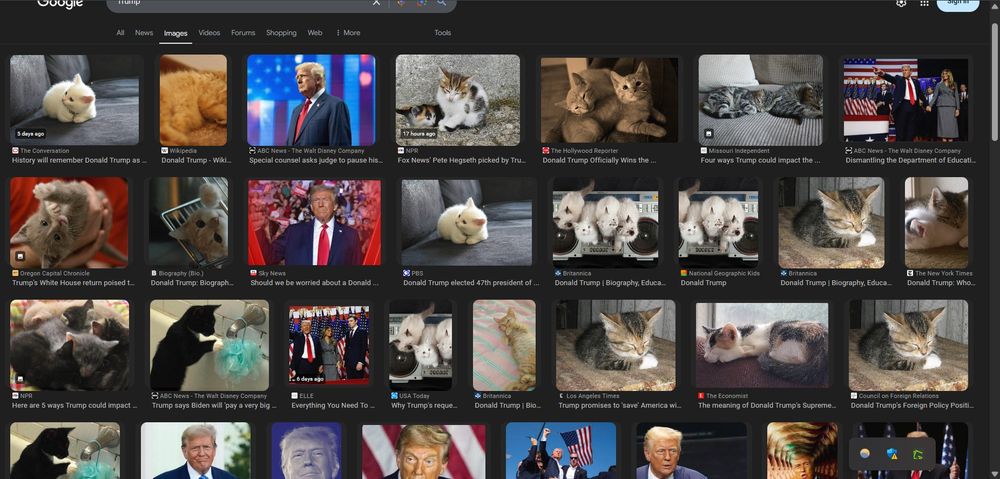Click the voice search microphone icon
The width and height of the screenshot is (1000, 479).
click(401, 3)
